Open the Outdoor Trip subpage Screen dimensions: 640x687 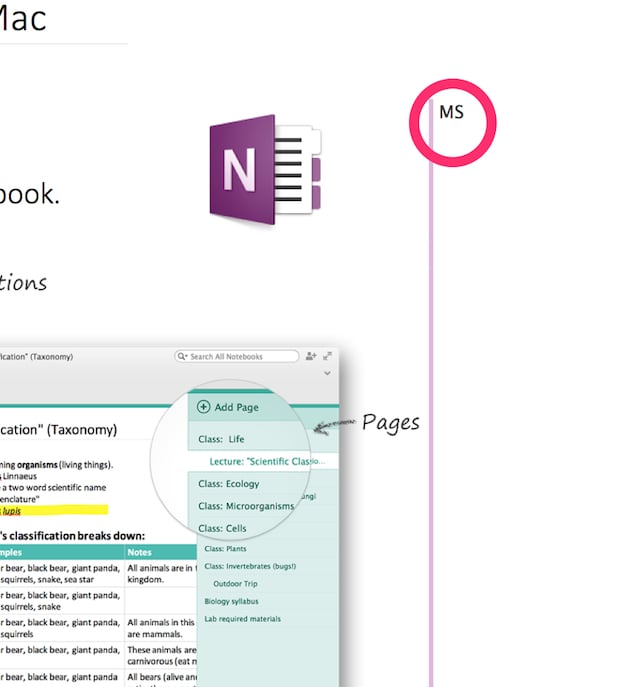235,584
